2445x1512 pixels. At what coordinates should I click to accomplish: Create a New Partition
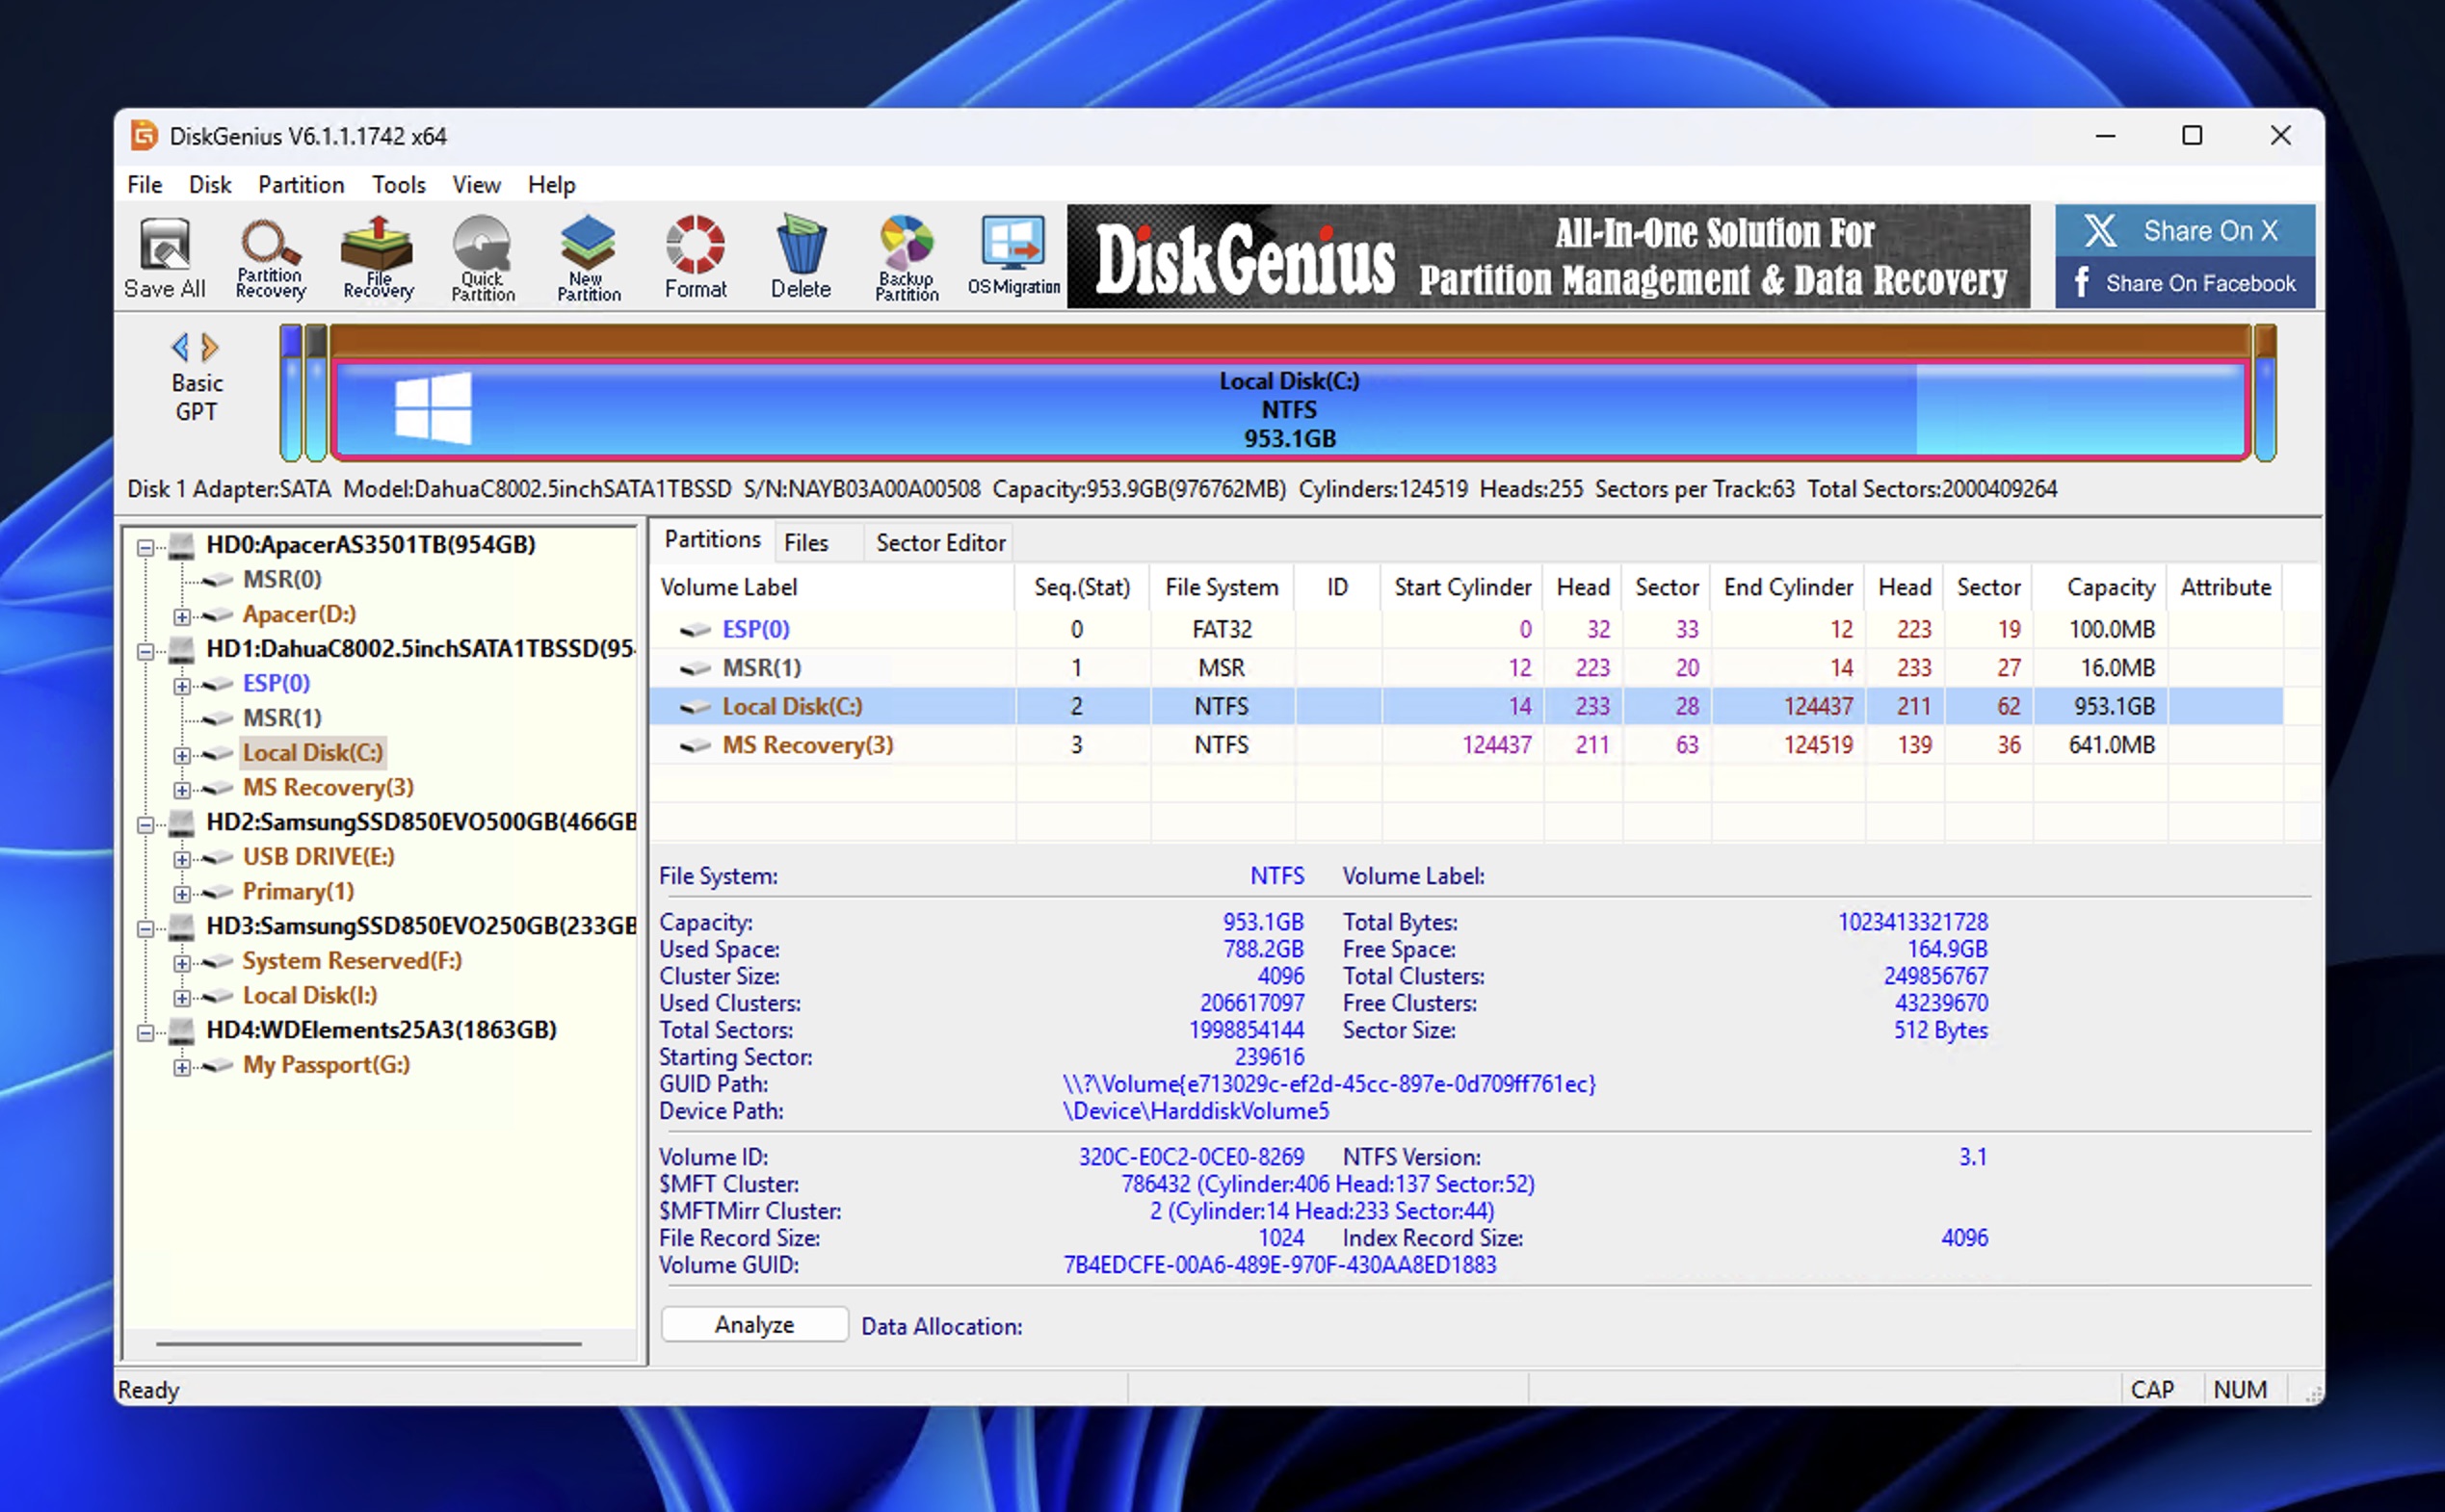point(588,258)
